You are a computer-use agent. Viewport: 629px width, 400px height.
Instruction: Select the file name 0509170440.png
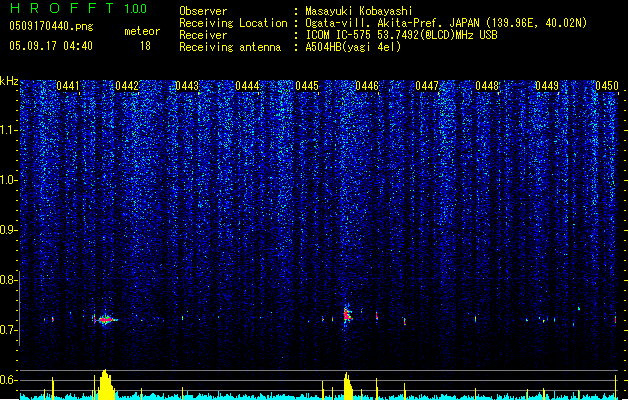(x=51, y=26)
